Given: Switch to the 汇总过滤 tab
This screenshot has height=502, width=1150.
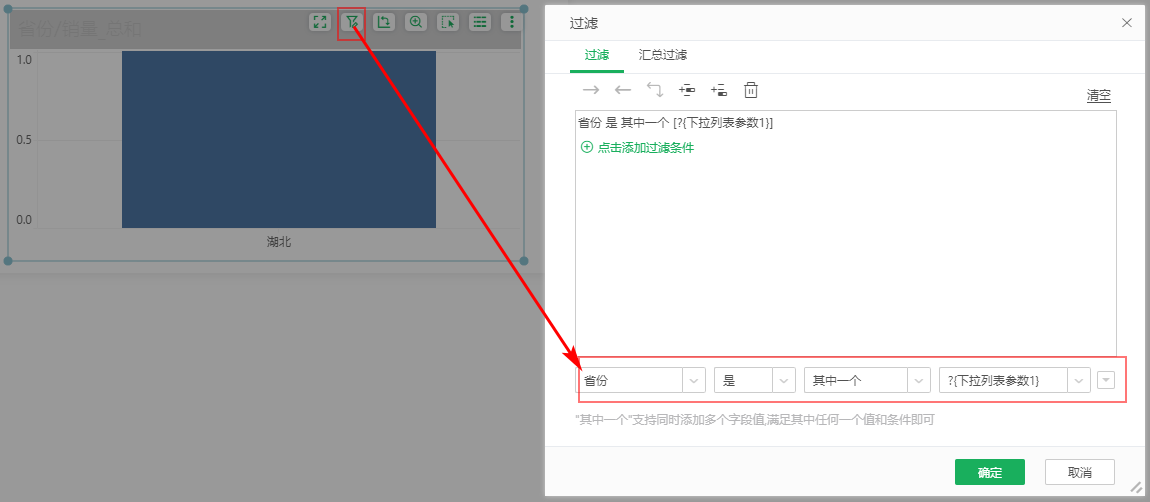Looking at the screenshot, I should pyautogui.click(x=663, y=55).
